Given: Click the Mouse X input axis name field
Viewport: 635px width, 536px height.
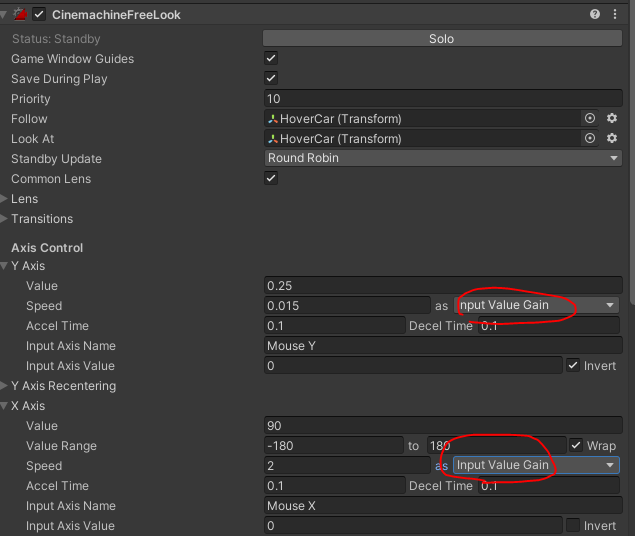Looking at the screenshot, I should (443, 505).
